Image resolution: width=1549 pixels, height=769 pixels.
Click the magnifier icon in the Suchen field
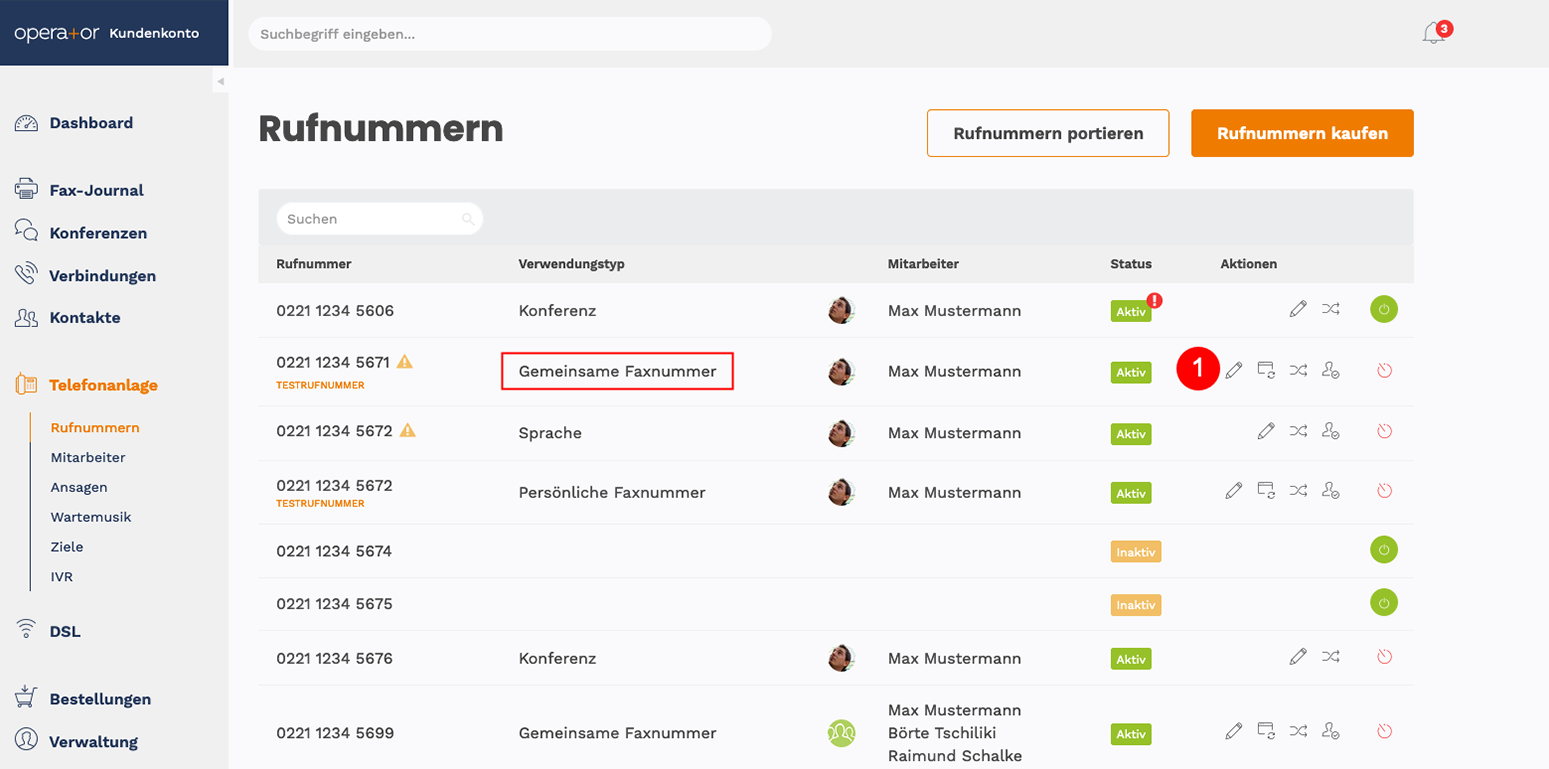click(467, 219)
